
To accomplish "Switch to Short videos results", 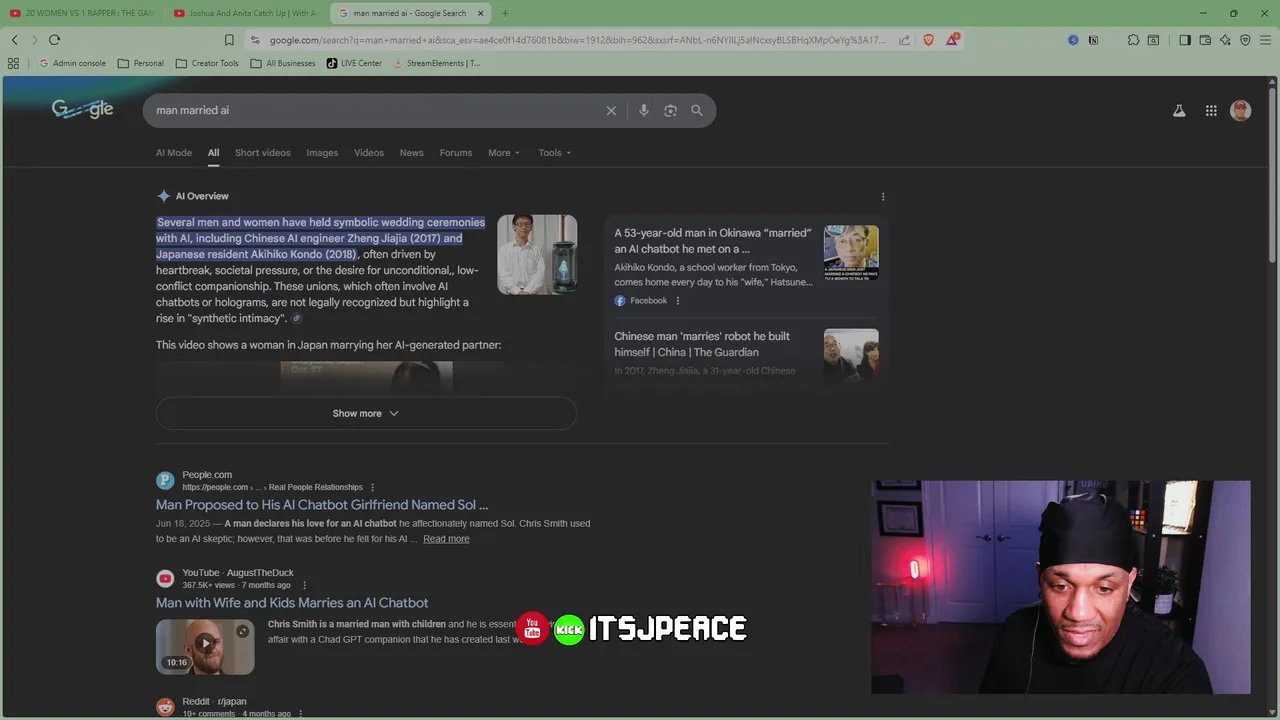I will coord(263,153).
